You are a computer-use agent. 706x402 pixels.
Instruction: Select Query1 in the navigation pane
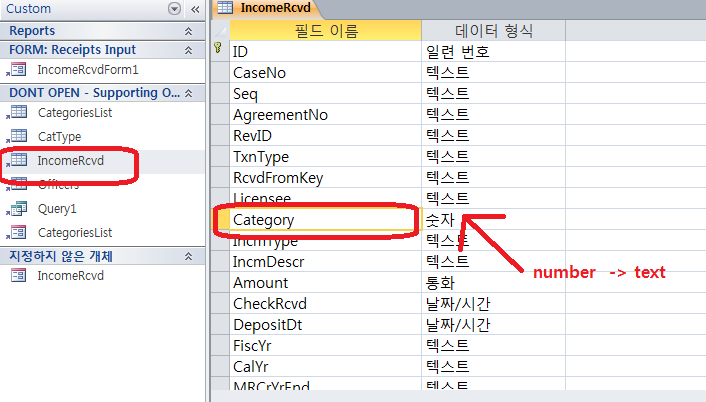tap(57, 209)
